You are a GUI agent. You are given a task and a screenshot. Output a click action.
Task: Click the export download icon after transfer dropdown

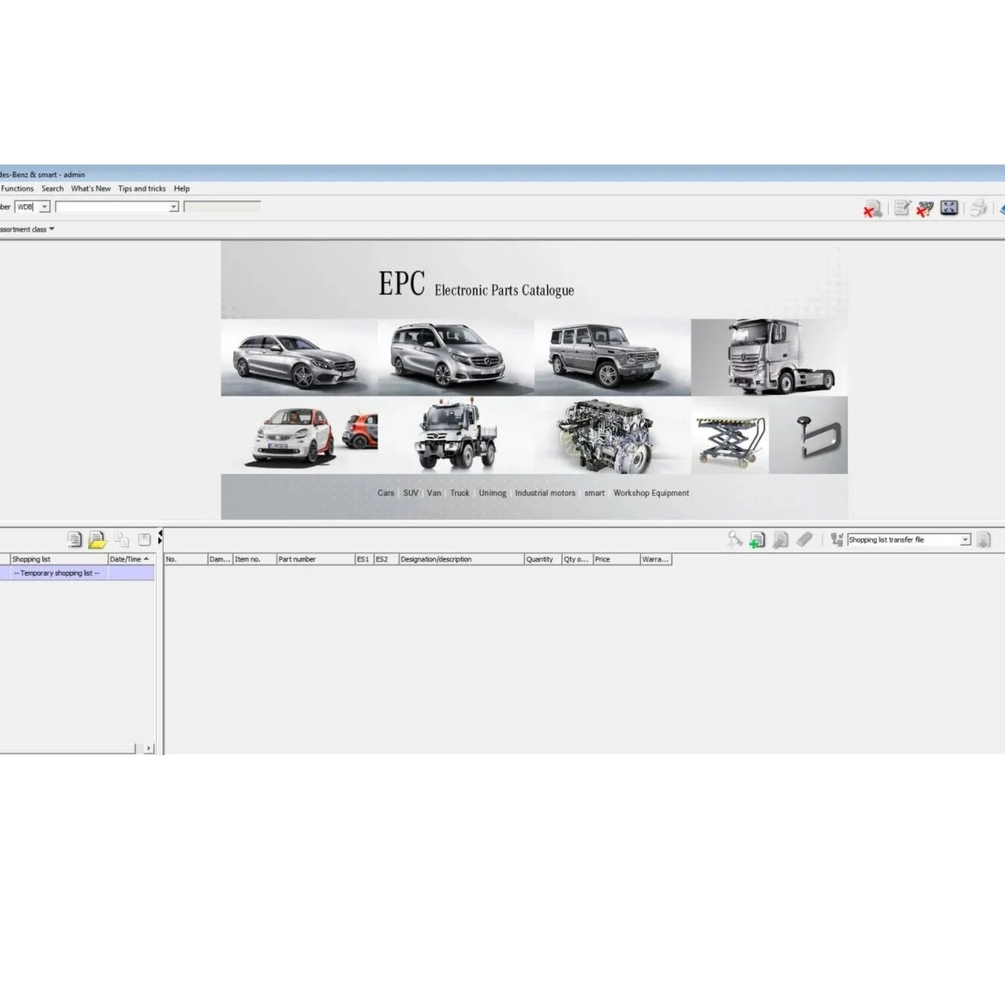tap(983, 540)
